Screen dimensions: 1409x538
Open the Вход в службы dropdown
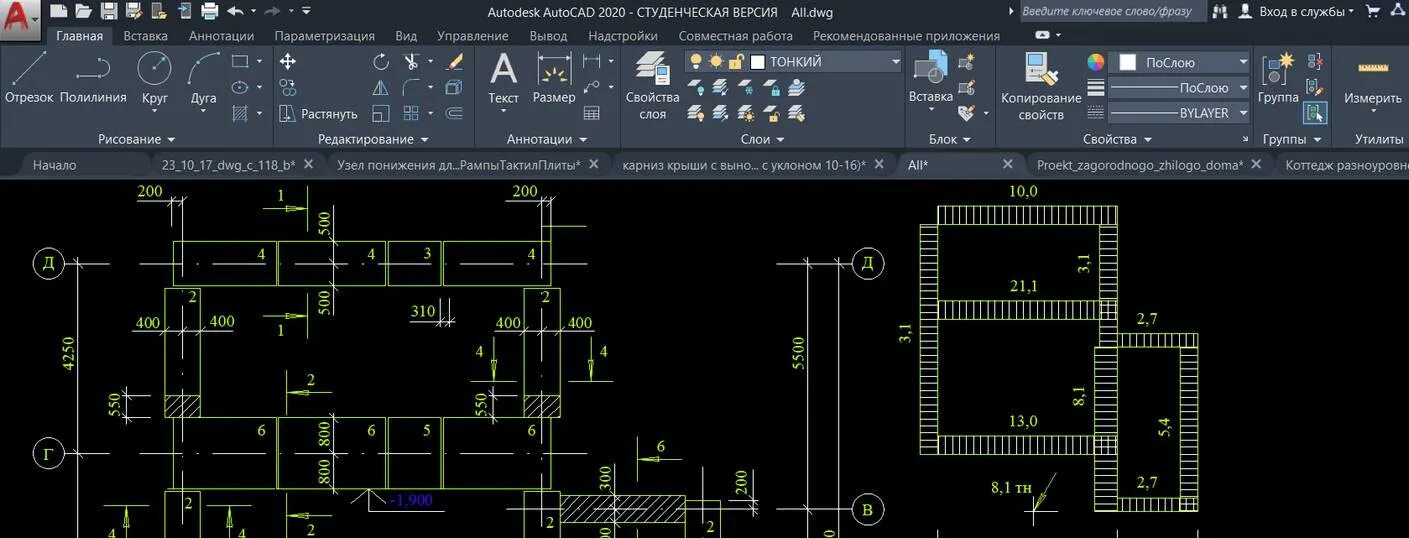pyautogui.click(x=1306, y=12)
